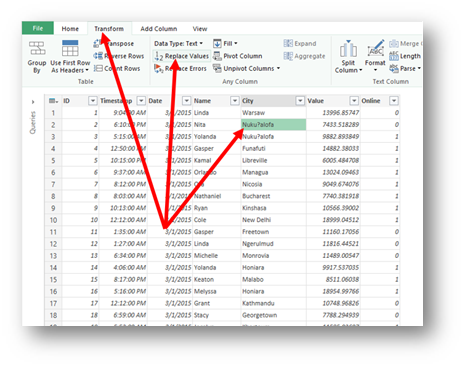This screenshot has height=368, width=465.
Task: Open the Value column filter dropdown
Action: [x=354, y=101]
